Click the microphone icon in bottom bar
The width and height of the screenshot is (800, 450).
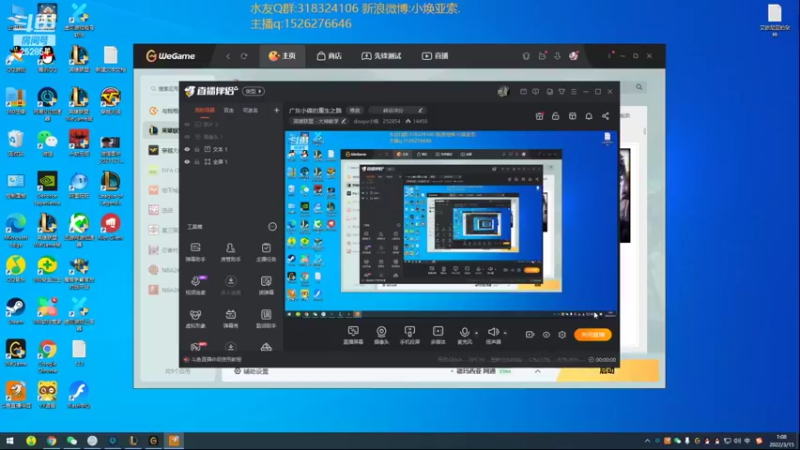pyautogui.click(x=464, y=333)
